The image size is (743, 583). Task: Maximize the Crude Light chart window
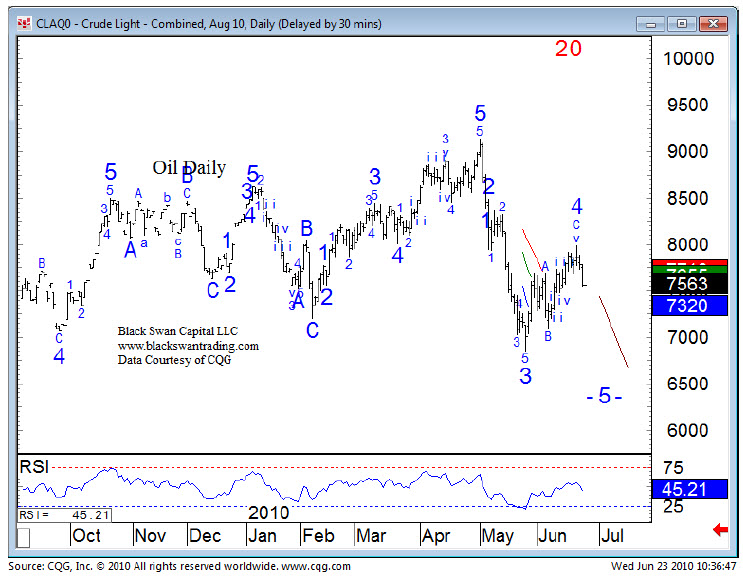(x=681, y=24)
